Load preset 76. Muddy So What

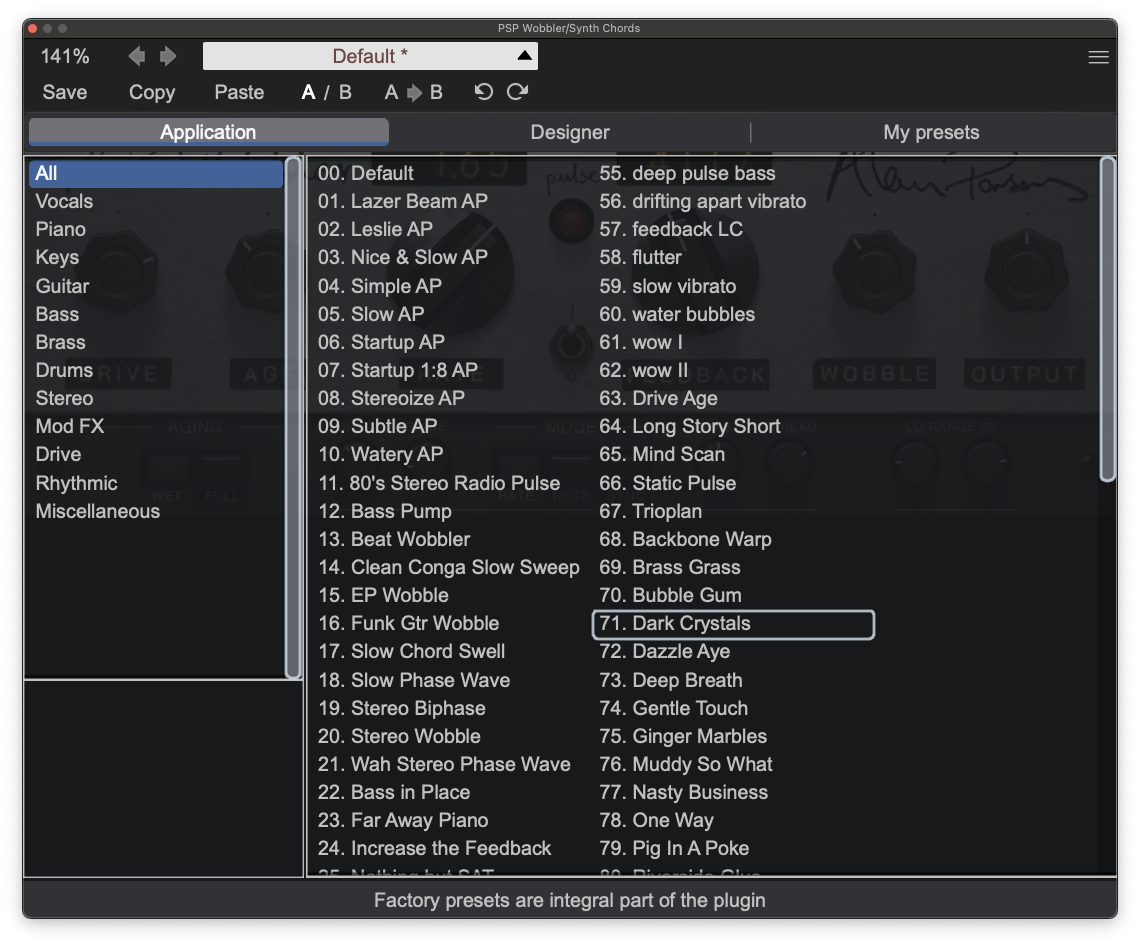click(x=686, y=764)
